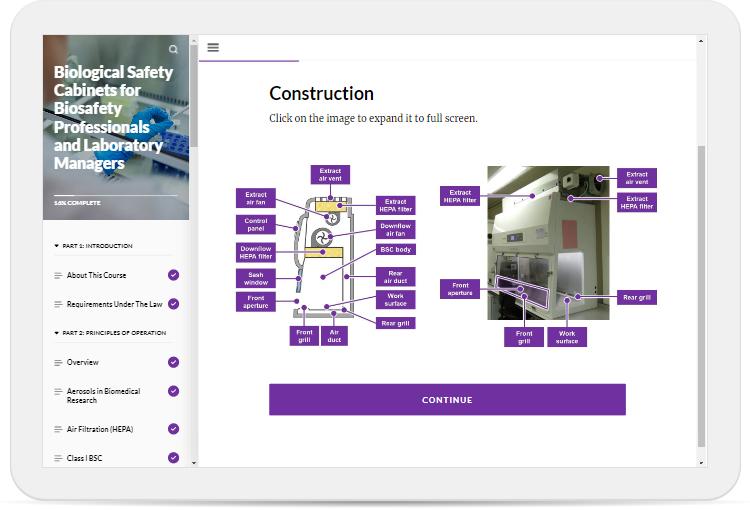Viewport: 750px width, 510px height.
Task: Click list icon beside Air Filtration (HEPA)
Action: pyautogui.click(x=58, y=429)
